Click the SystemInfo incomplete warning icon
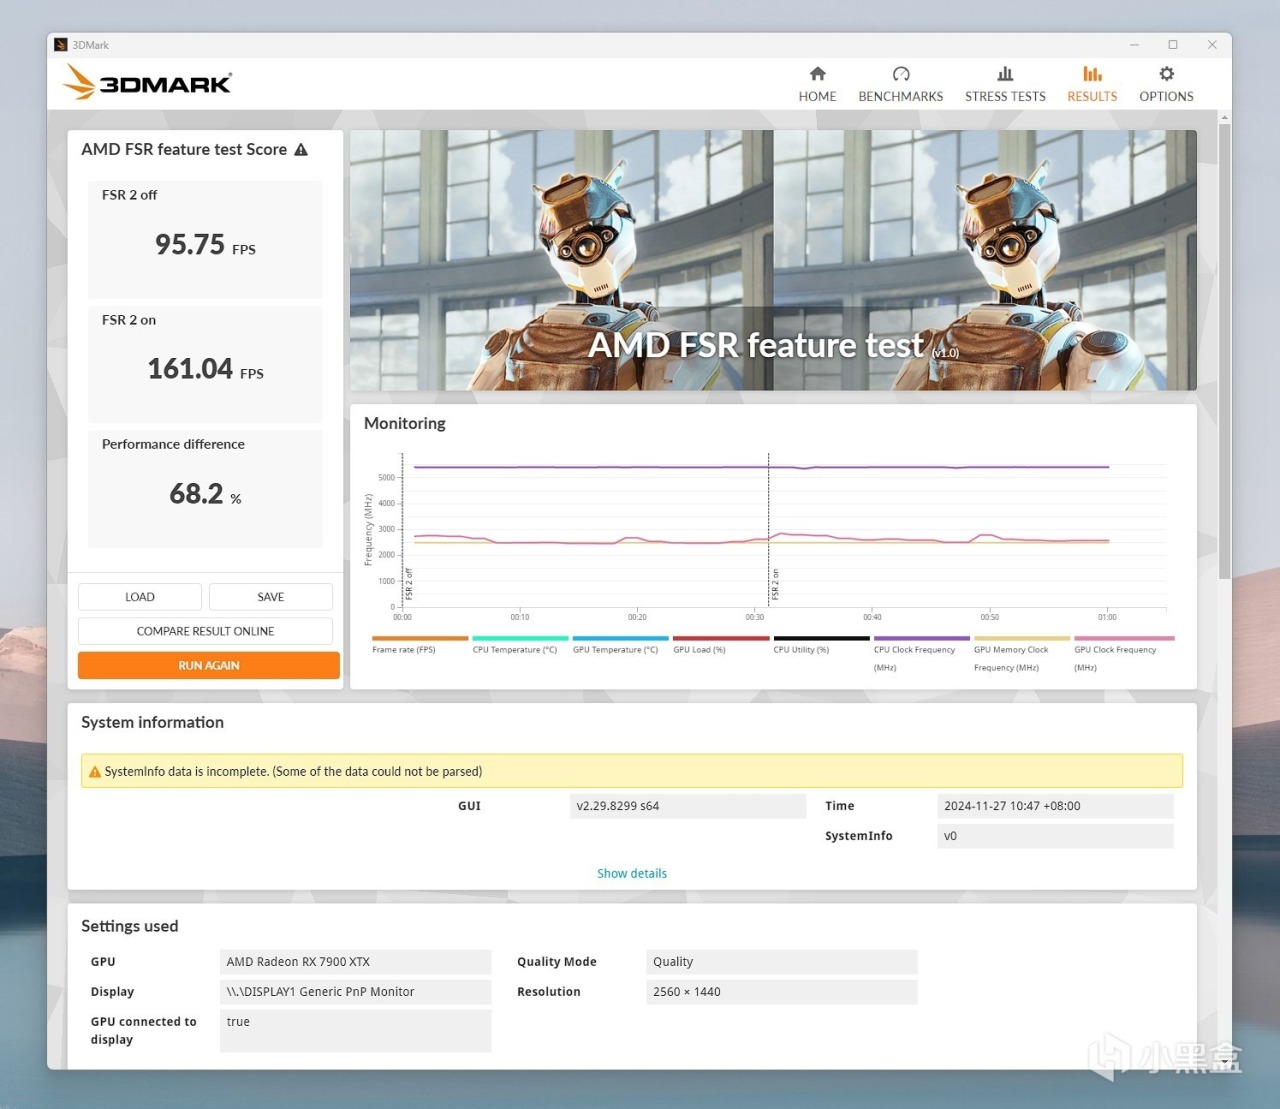1280x1109 pixels. point(95,772)
